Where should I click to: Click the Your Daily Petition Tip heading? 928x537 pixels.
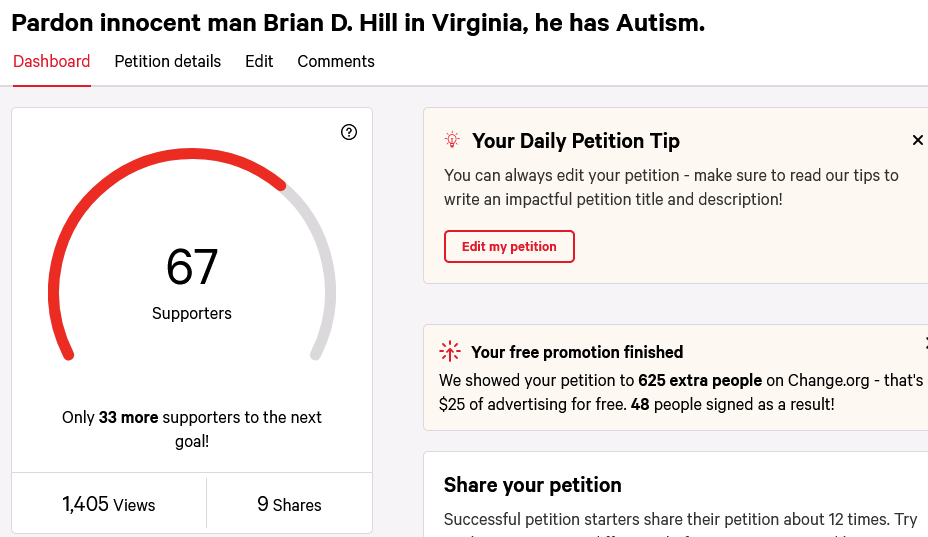[576, 141]
